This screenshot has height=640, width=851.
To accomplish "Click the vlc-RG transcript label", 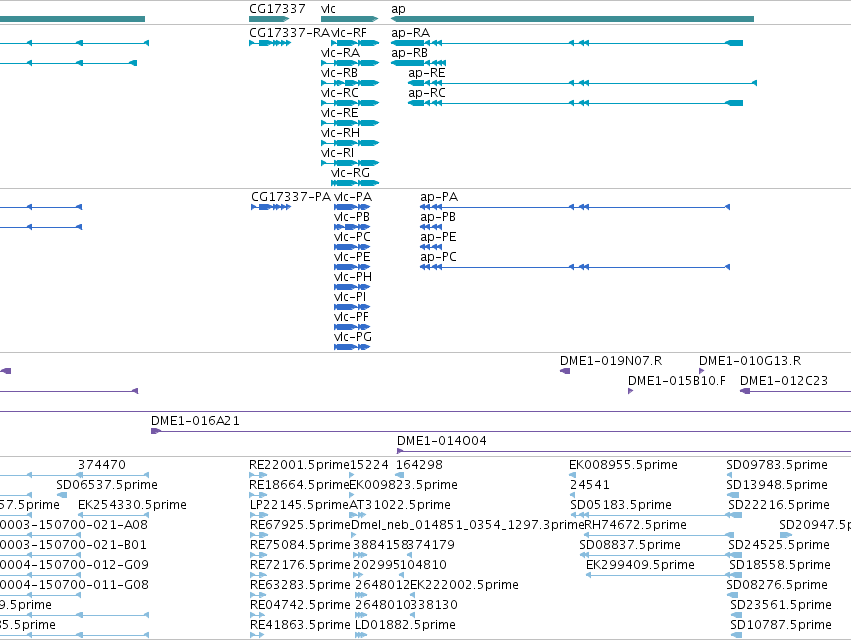I will [350, 173].
